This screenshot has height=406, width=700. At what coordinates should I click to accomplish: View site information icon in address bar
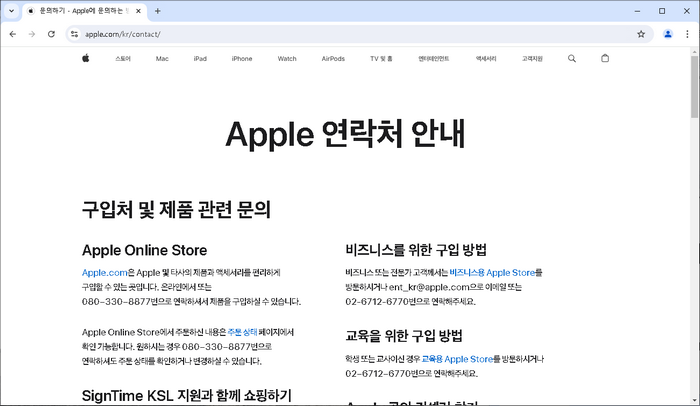coord(75,34)
